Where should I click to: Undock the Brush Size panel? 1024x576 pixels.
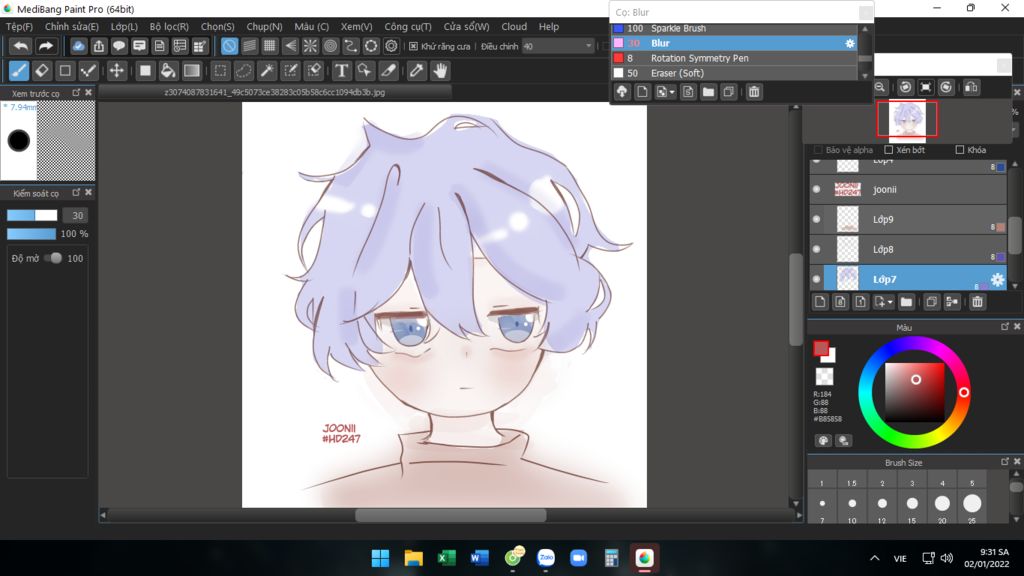click(x=1004, y=462)
